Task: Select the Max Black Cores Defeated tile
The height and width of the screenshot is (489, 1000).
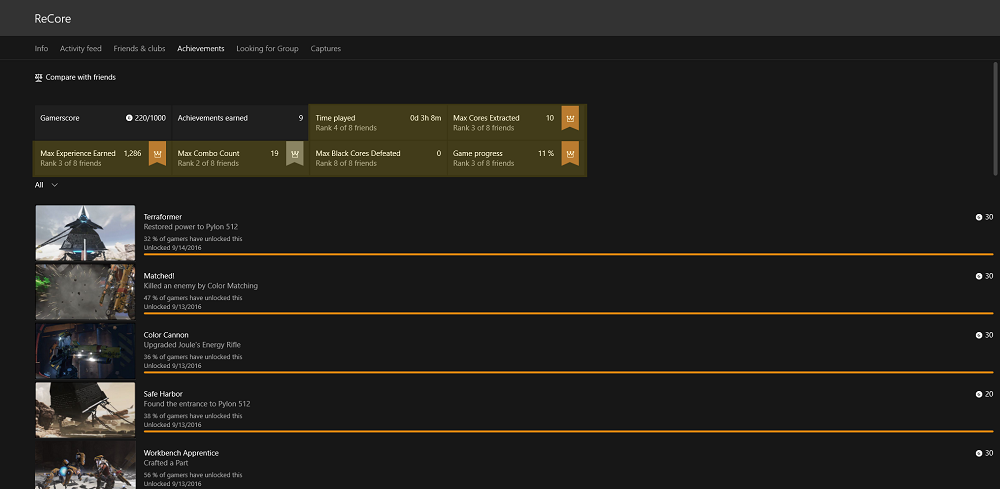Action: [x=378, y=158]
